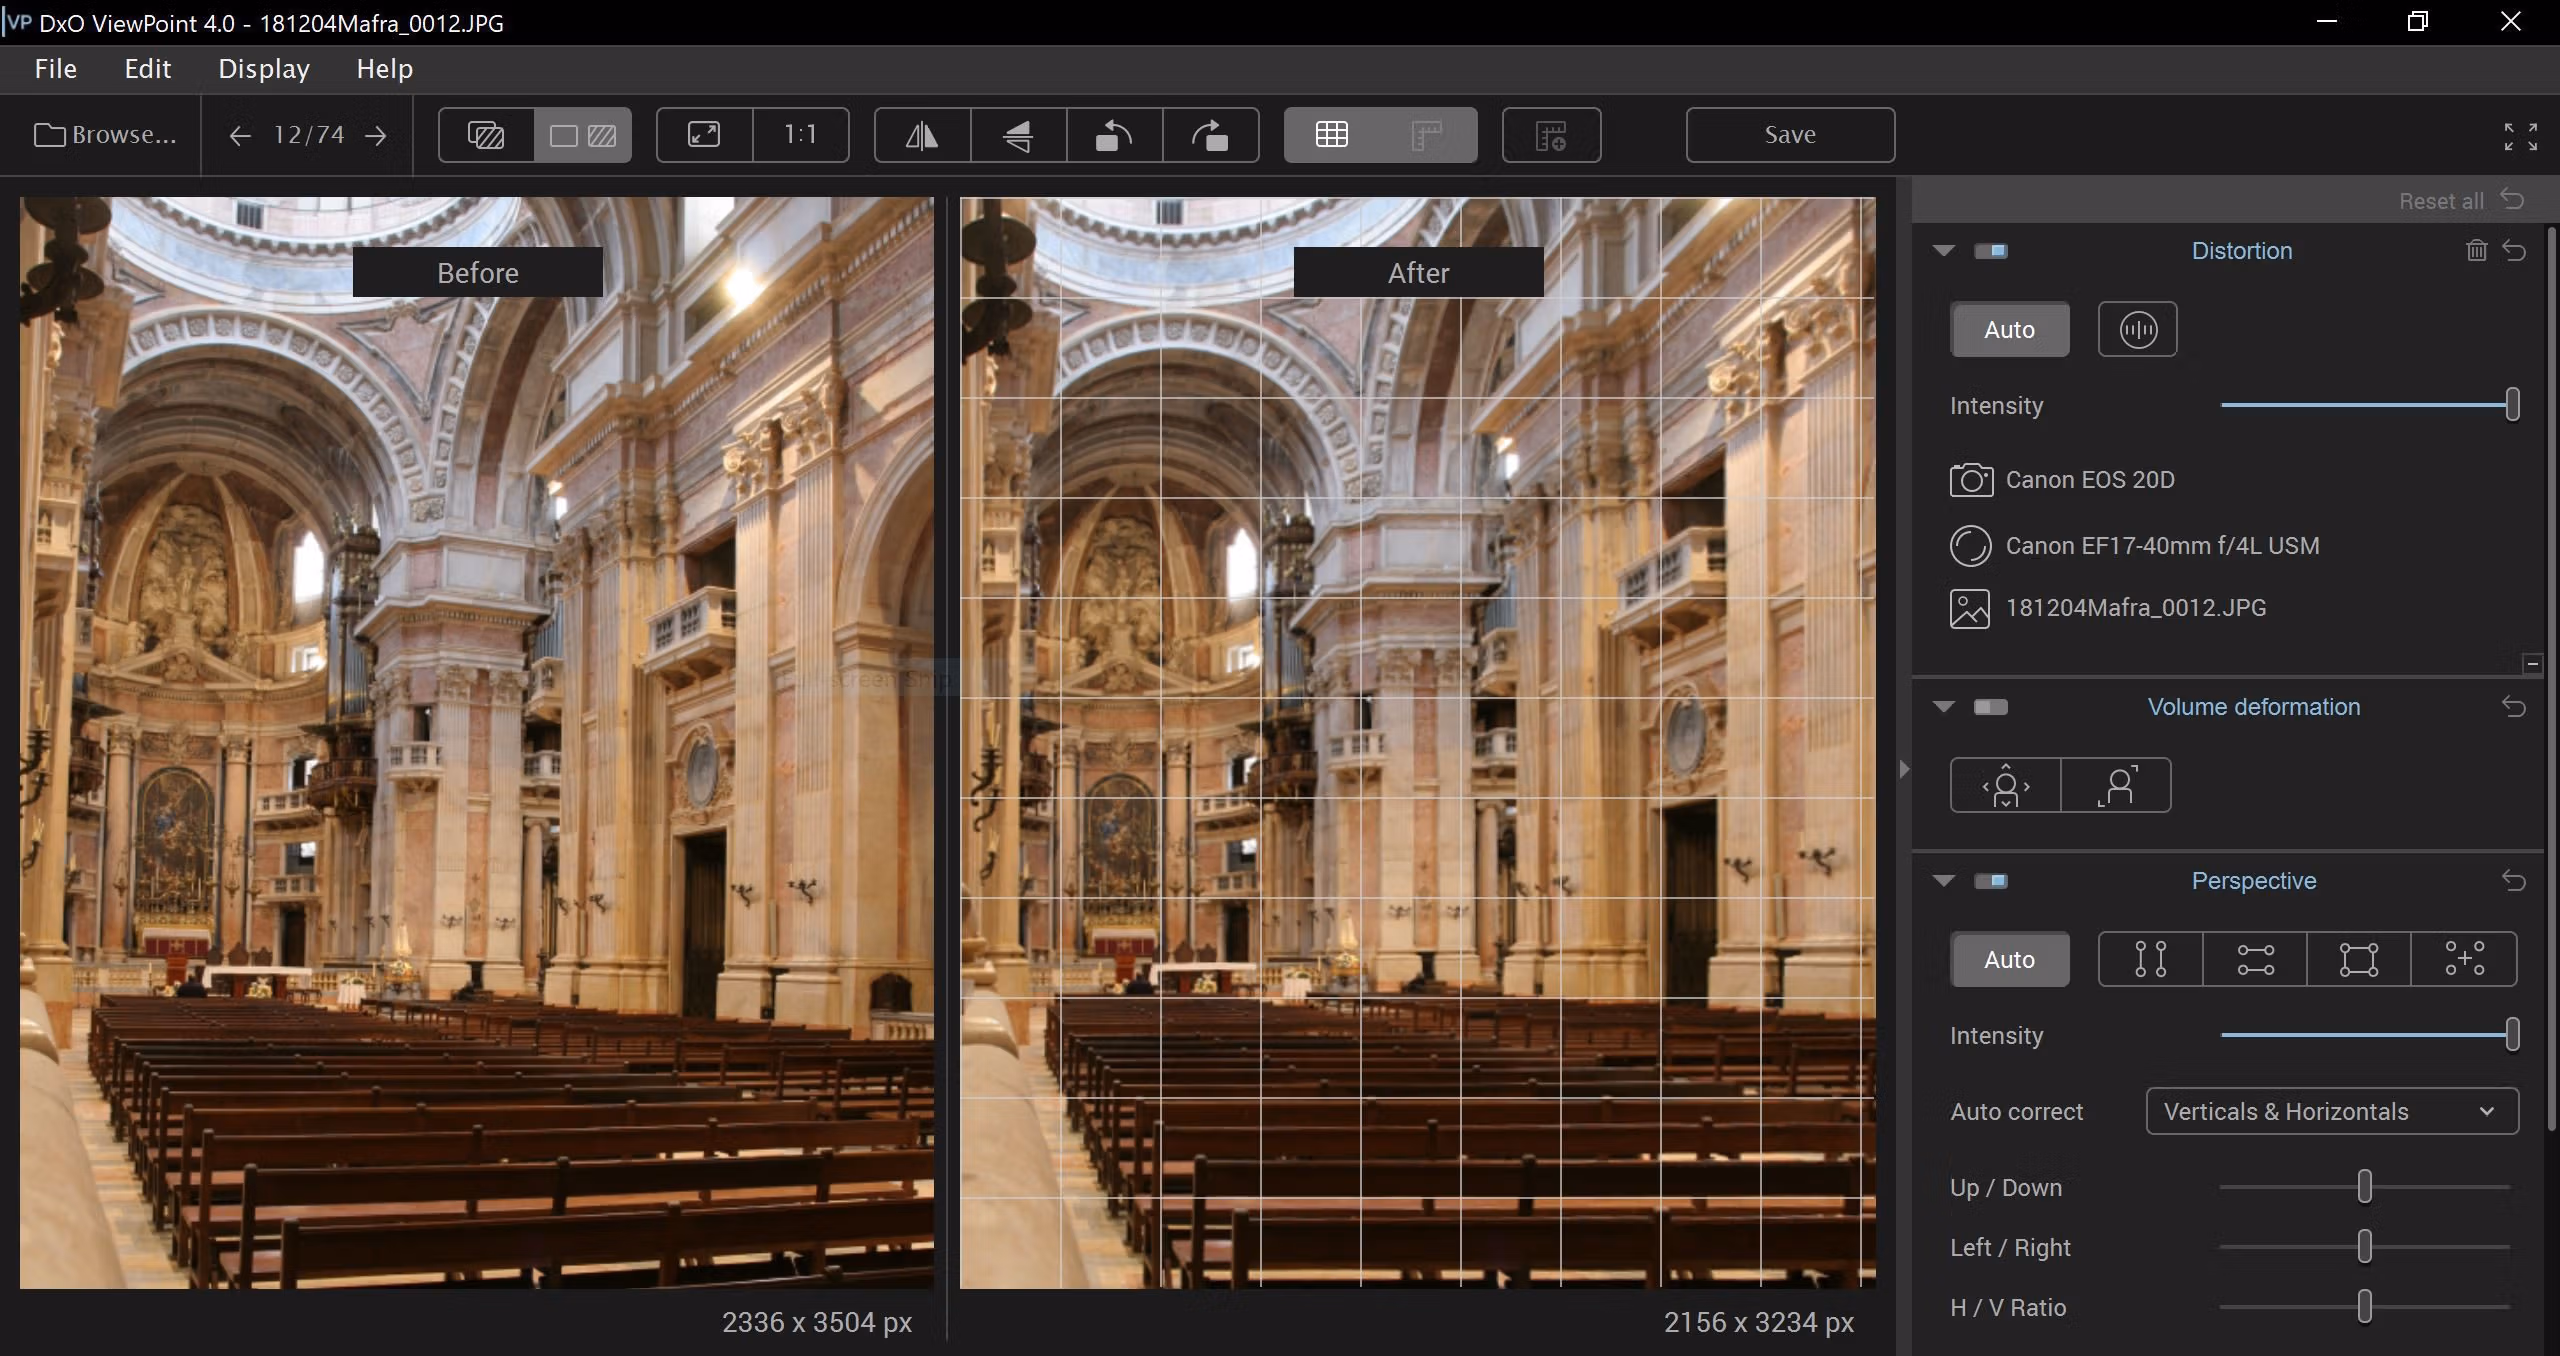Select side-by-side before/after view
The height and width of the screenshot is (1356, 2560).
point(583,135)
